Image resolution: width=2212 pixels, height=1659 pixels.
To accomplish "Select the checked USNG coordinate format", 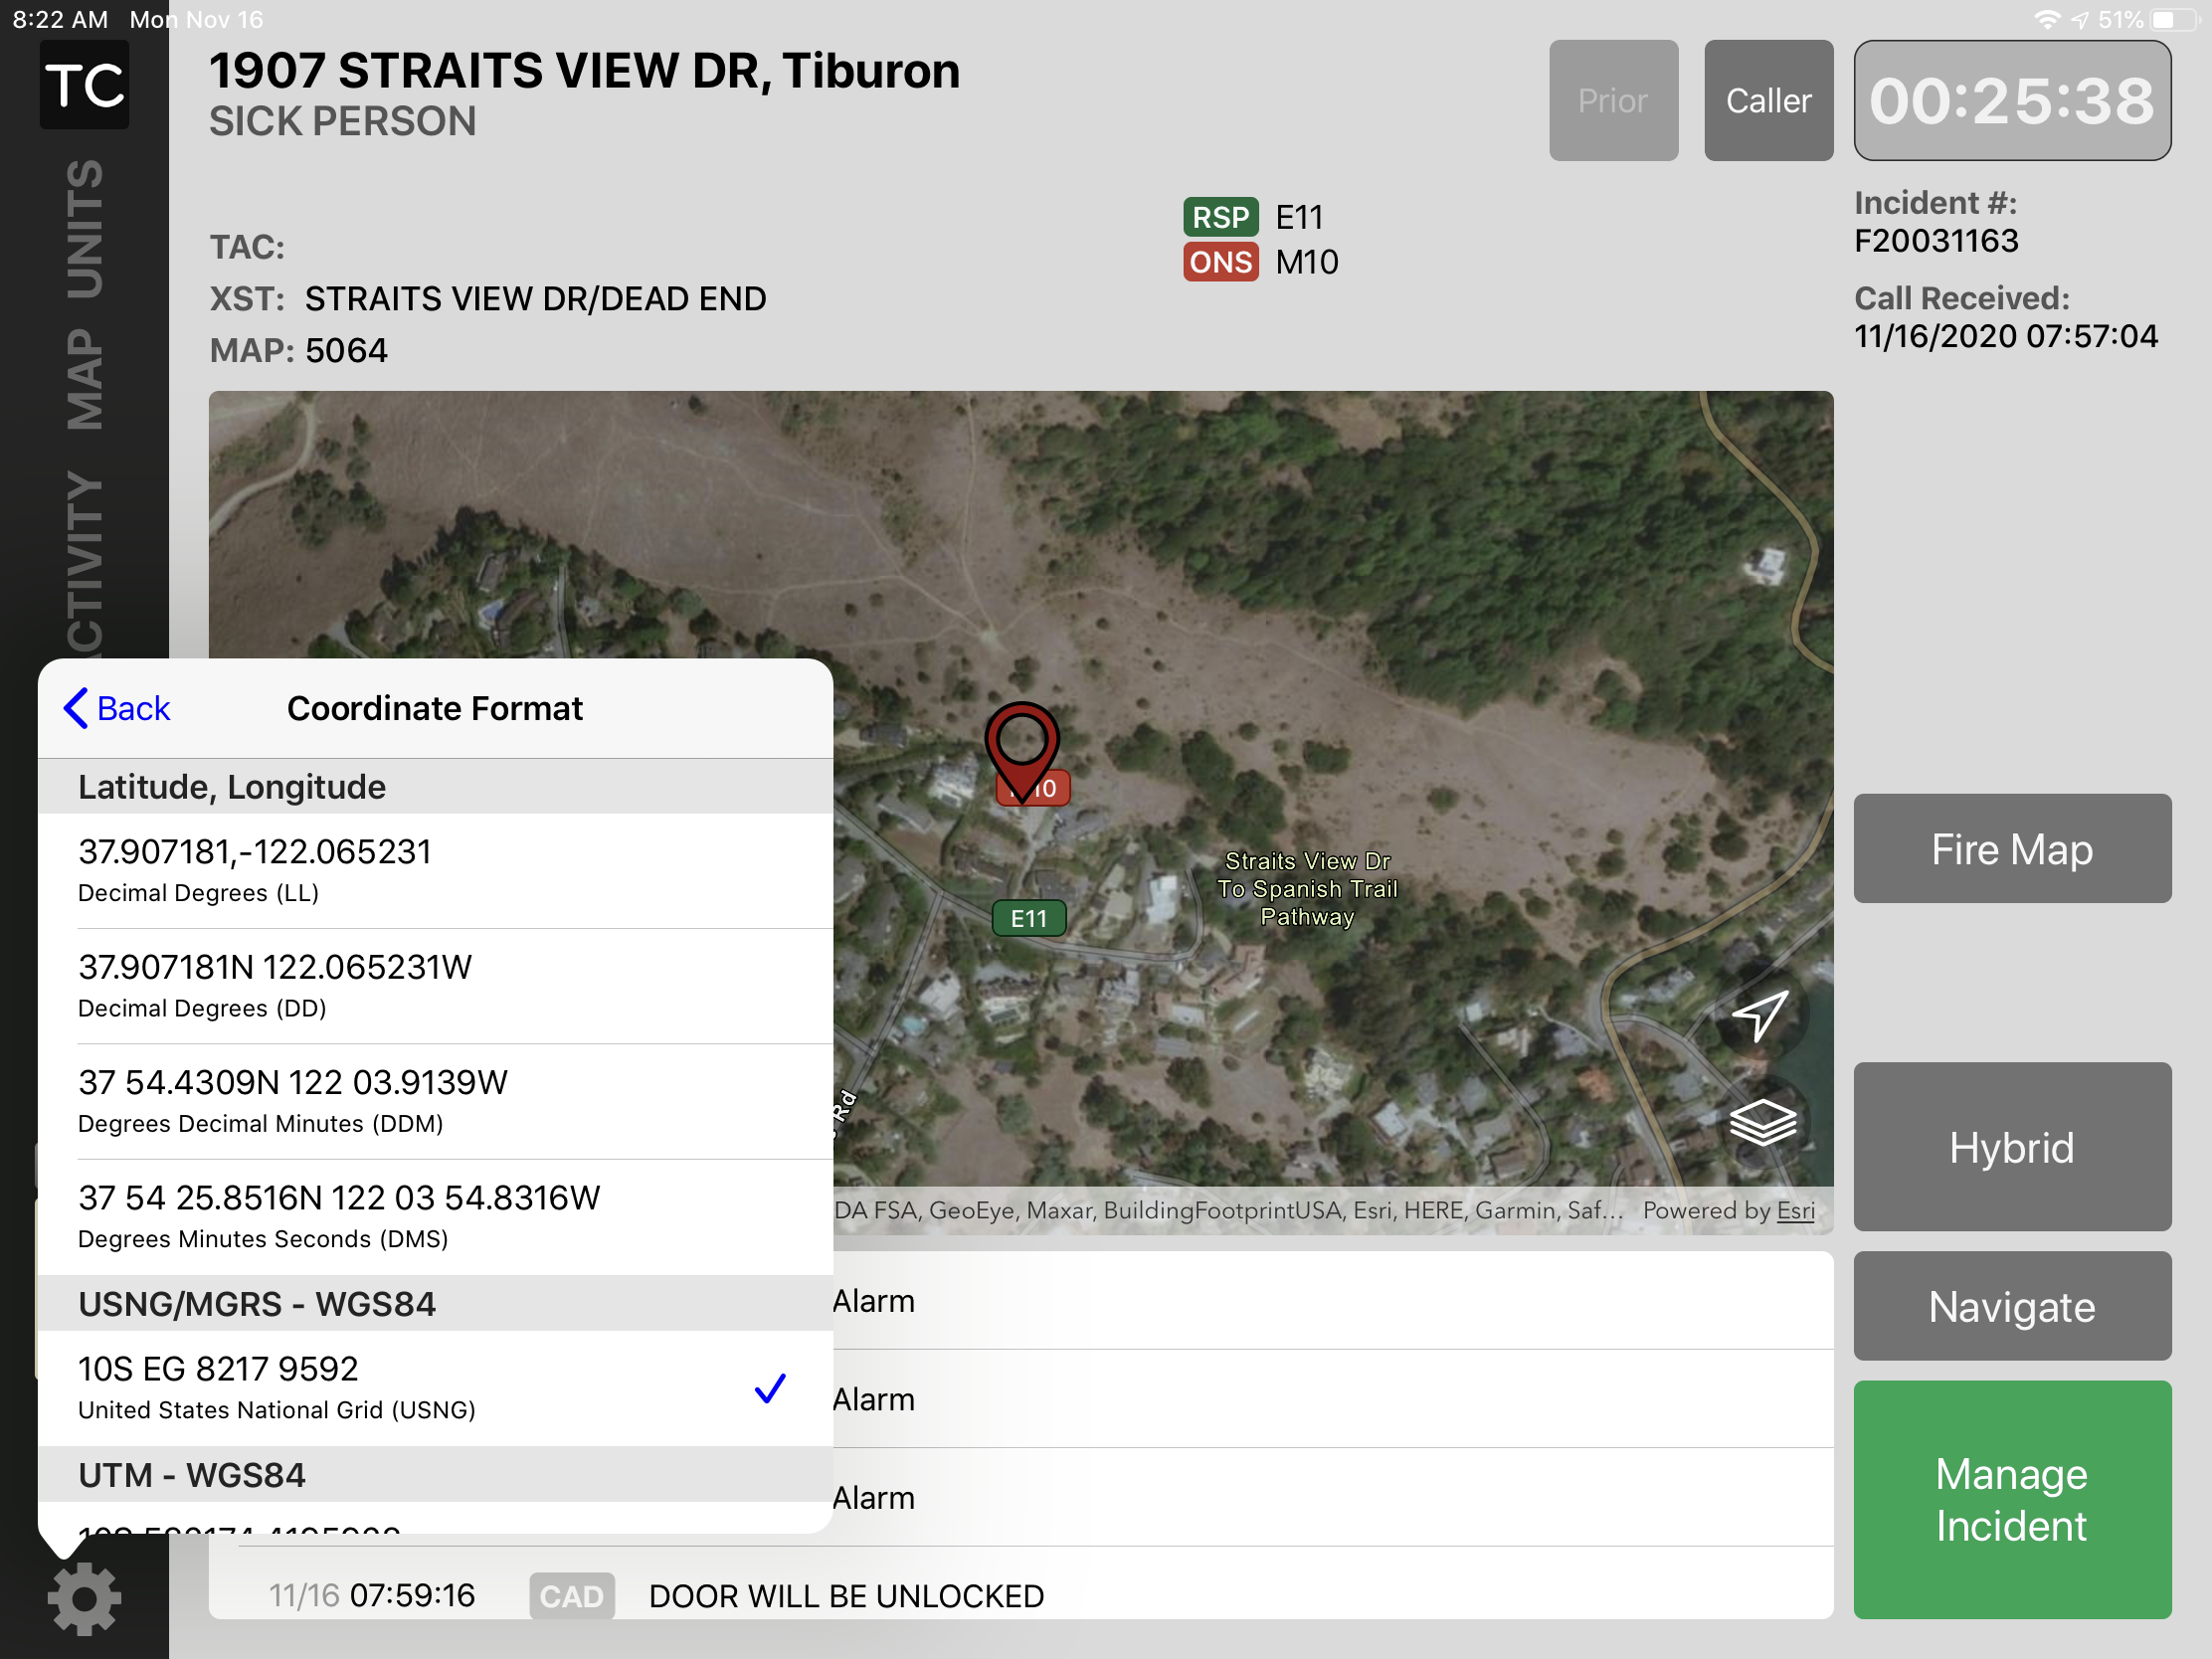I will pos(435,1387).
